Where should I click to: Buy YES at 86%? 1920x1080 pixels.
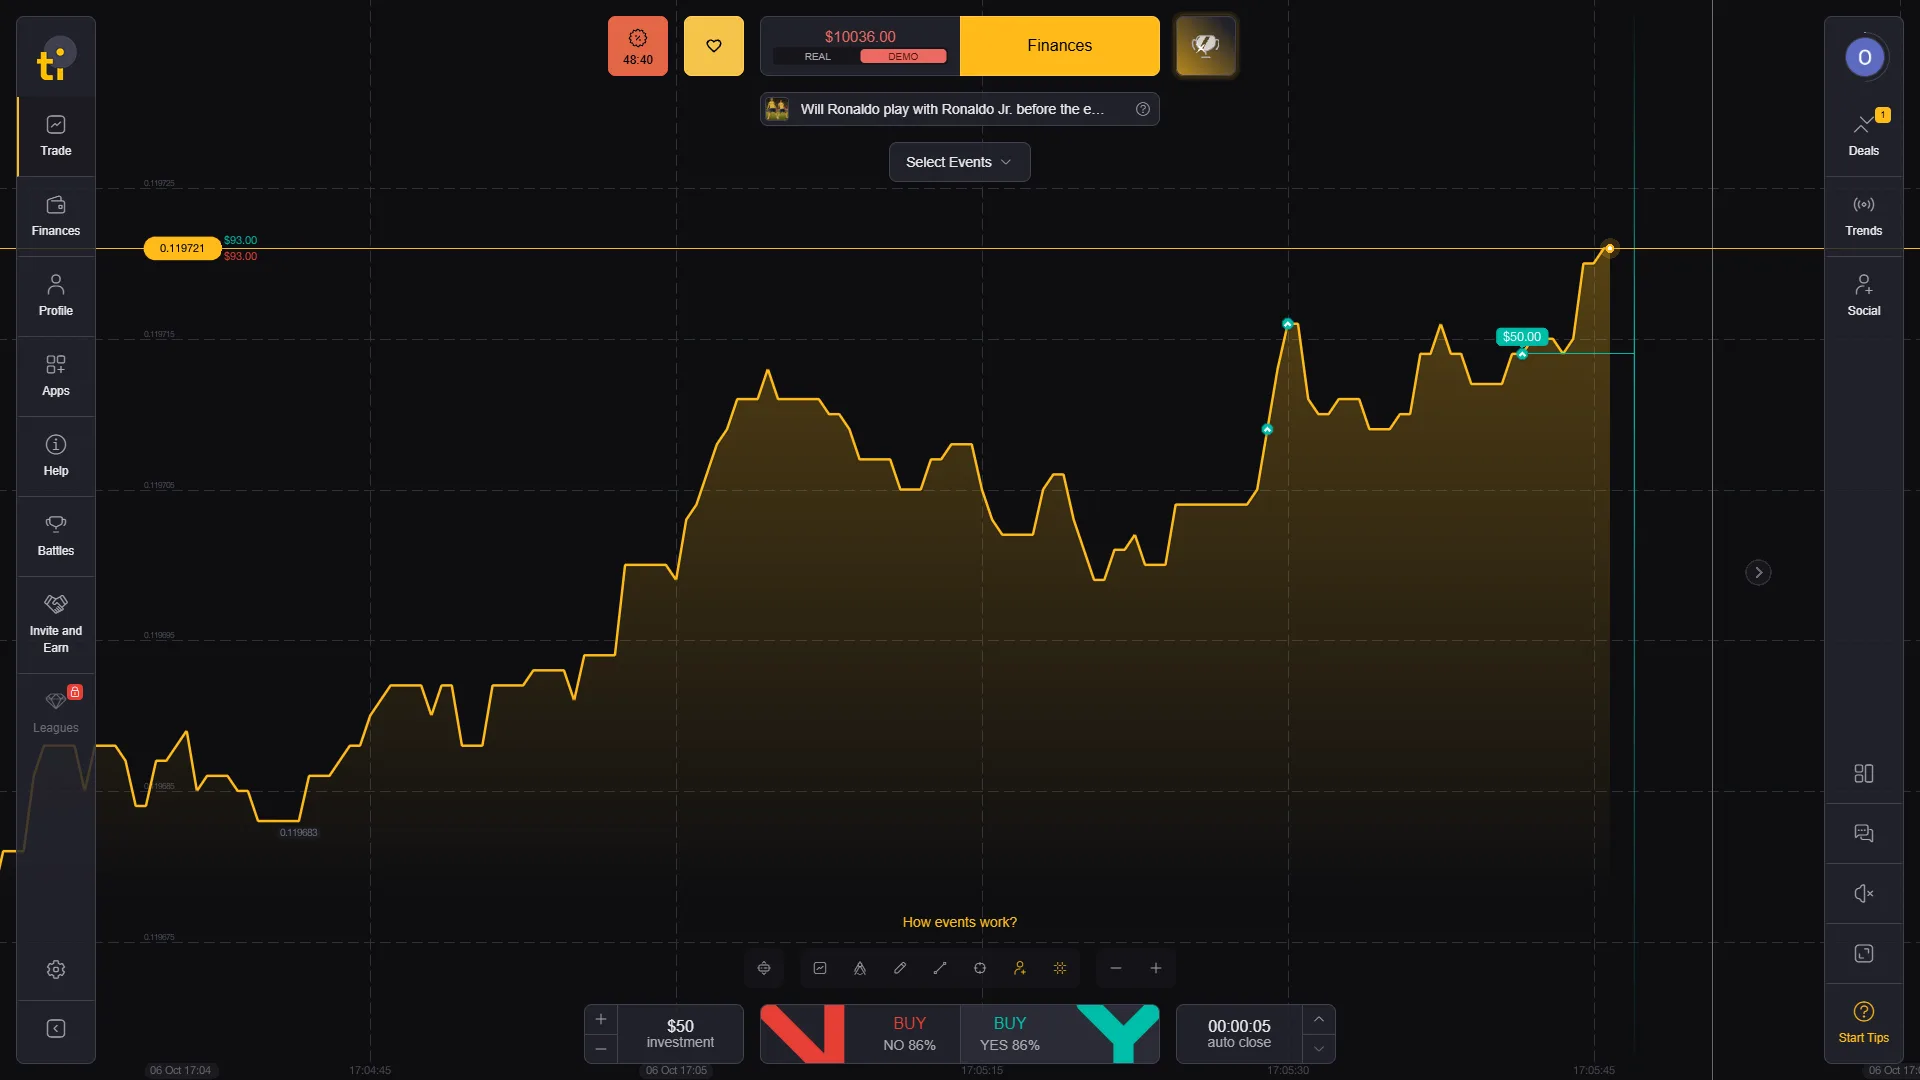pyautogui.click(x=1060, y=1034)
